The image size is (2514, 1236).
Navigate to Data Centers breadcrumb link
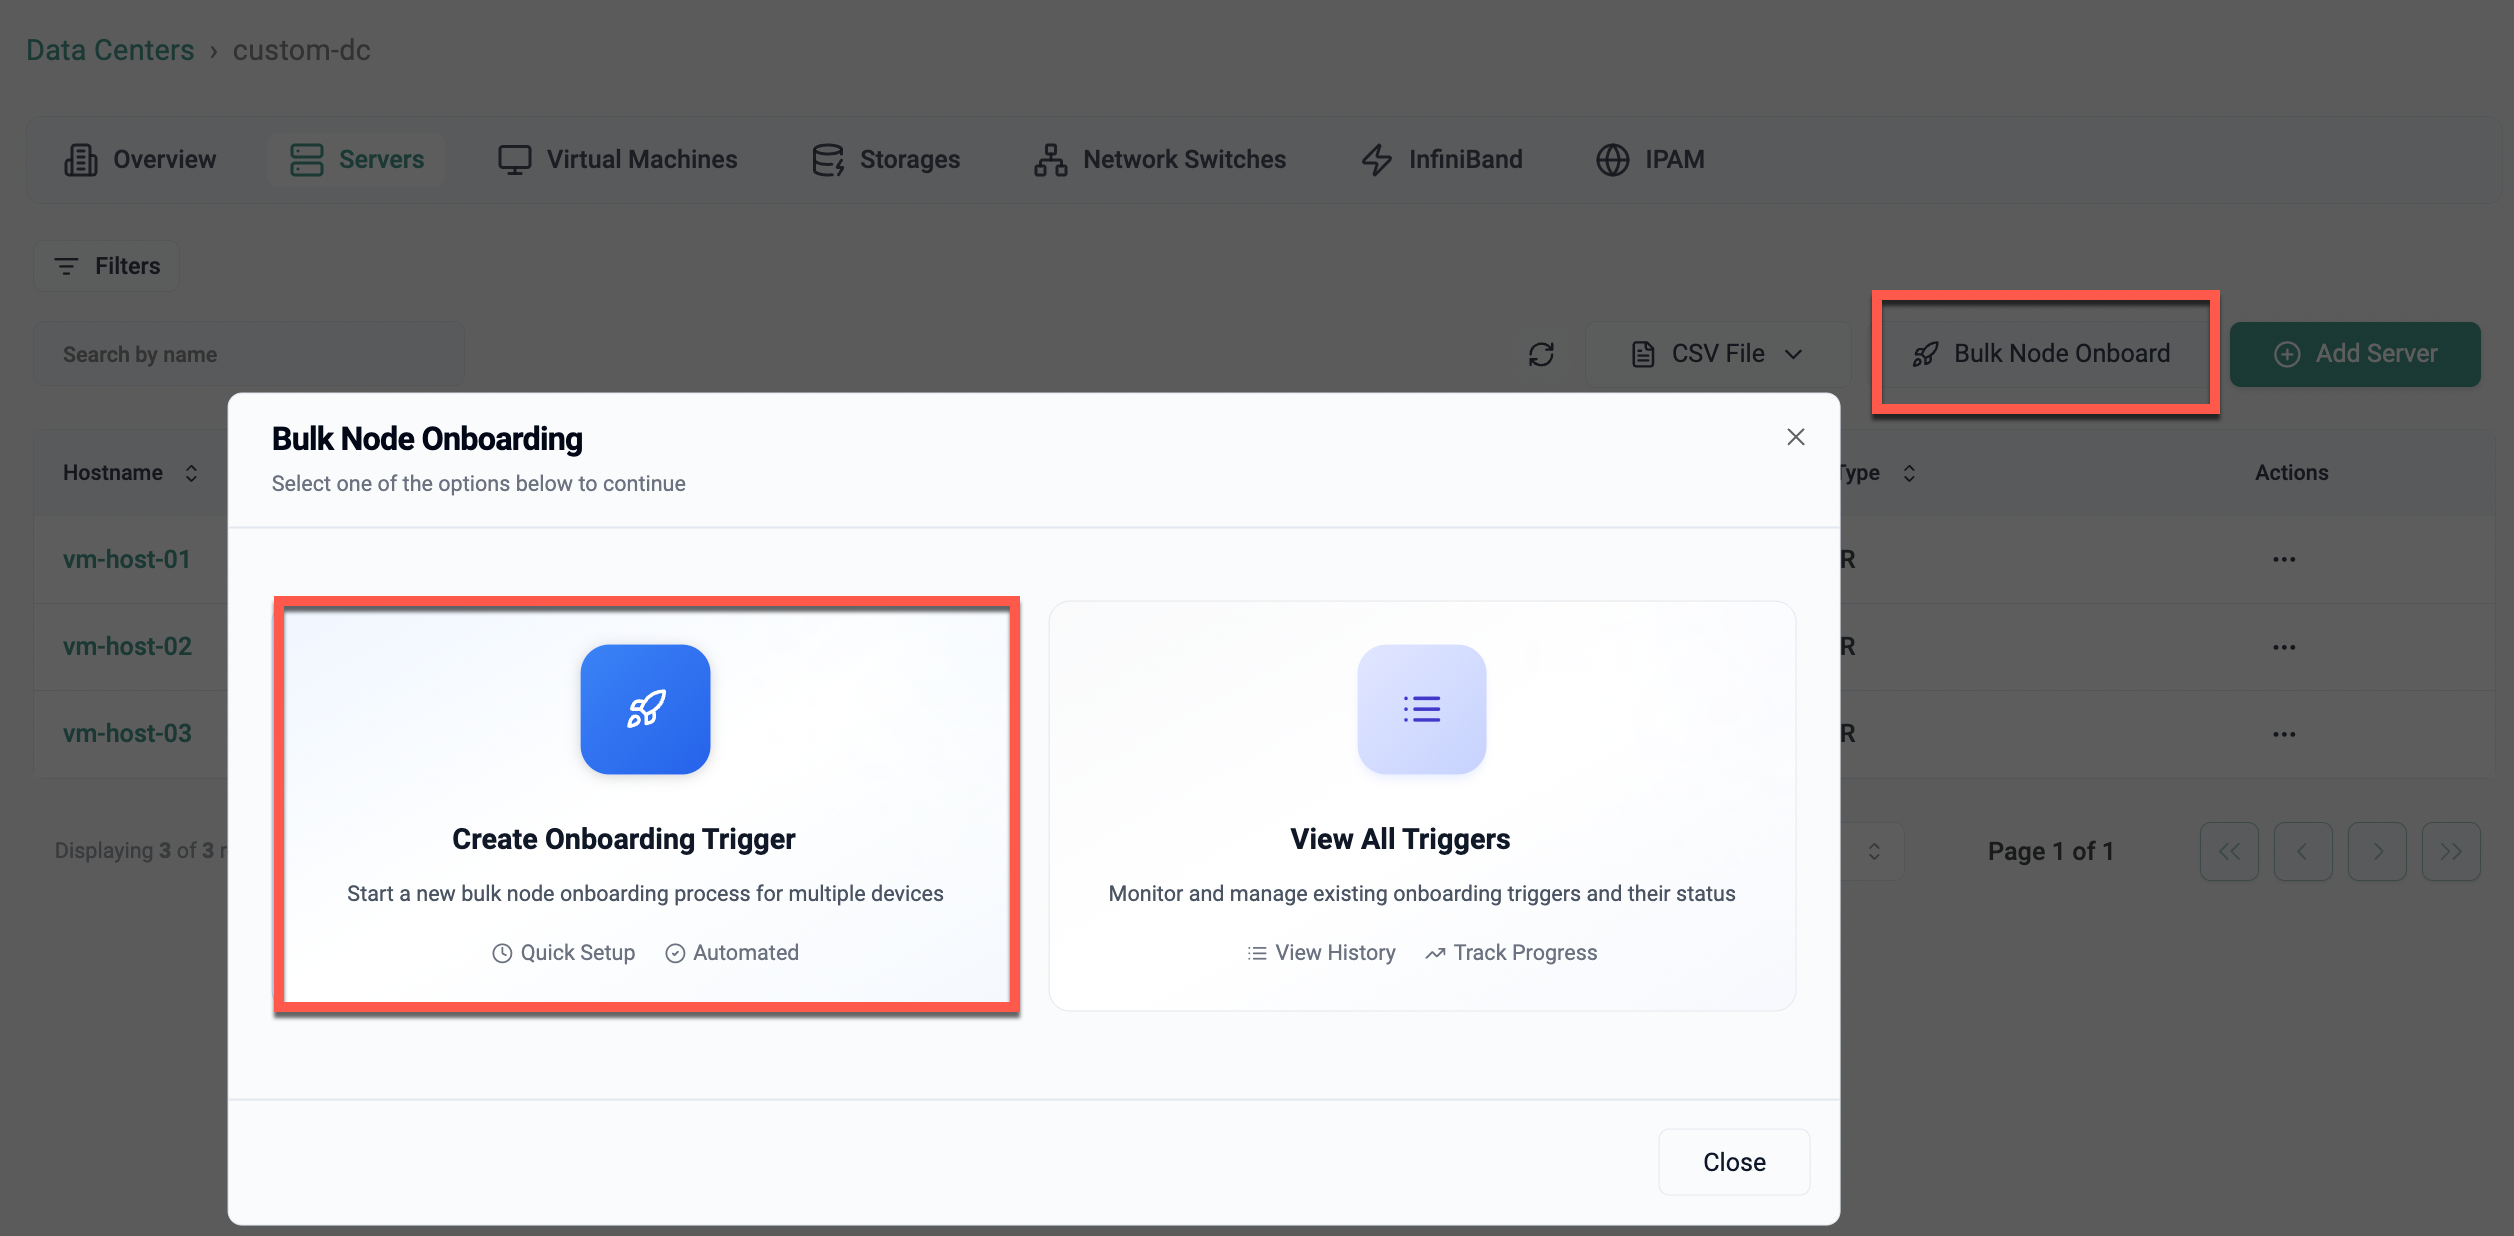(x=110, y=50)
